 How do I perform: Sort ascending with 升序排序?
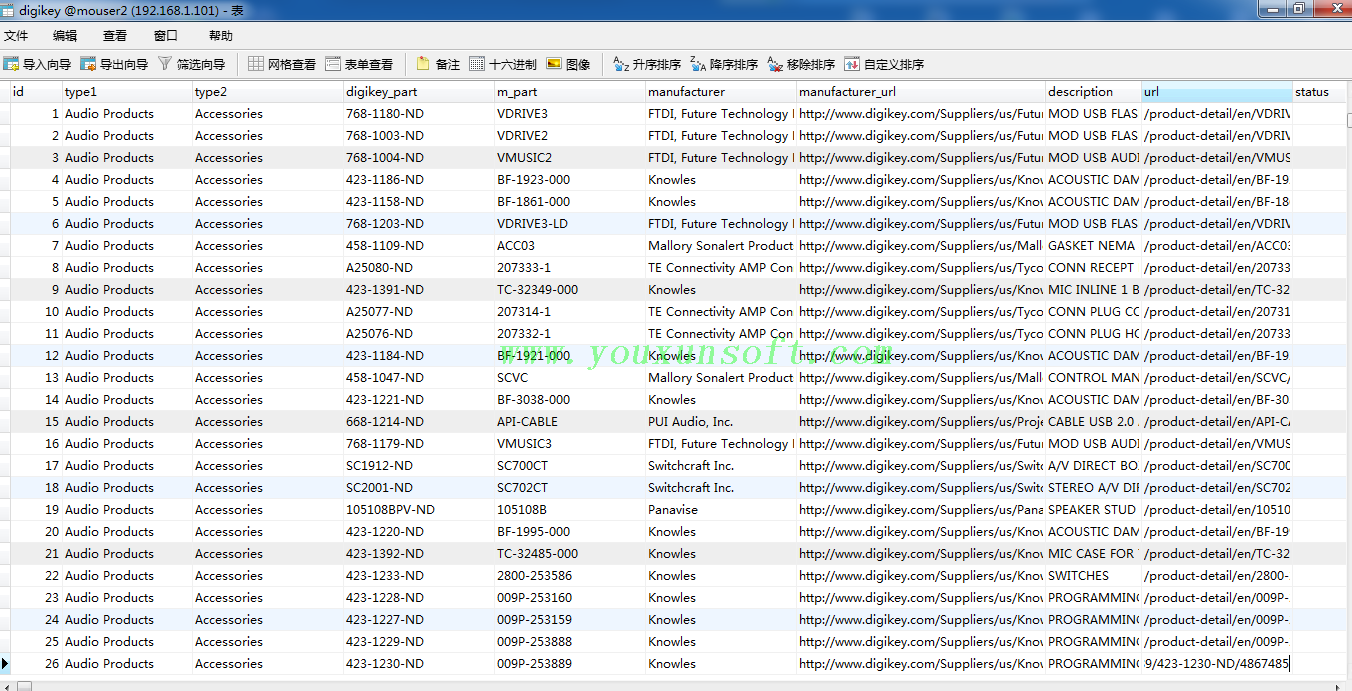tap(647, 64)
